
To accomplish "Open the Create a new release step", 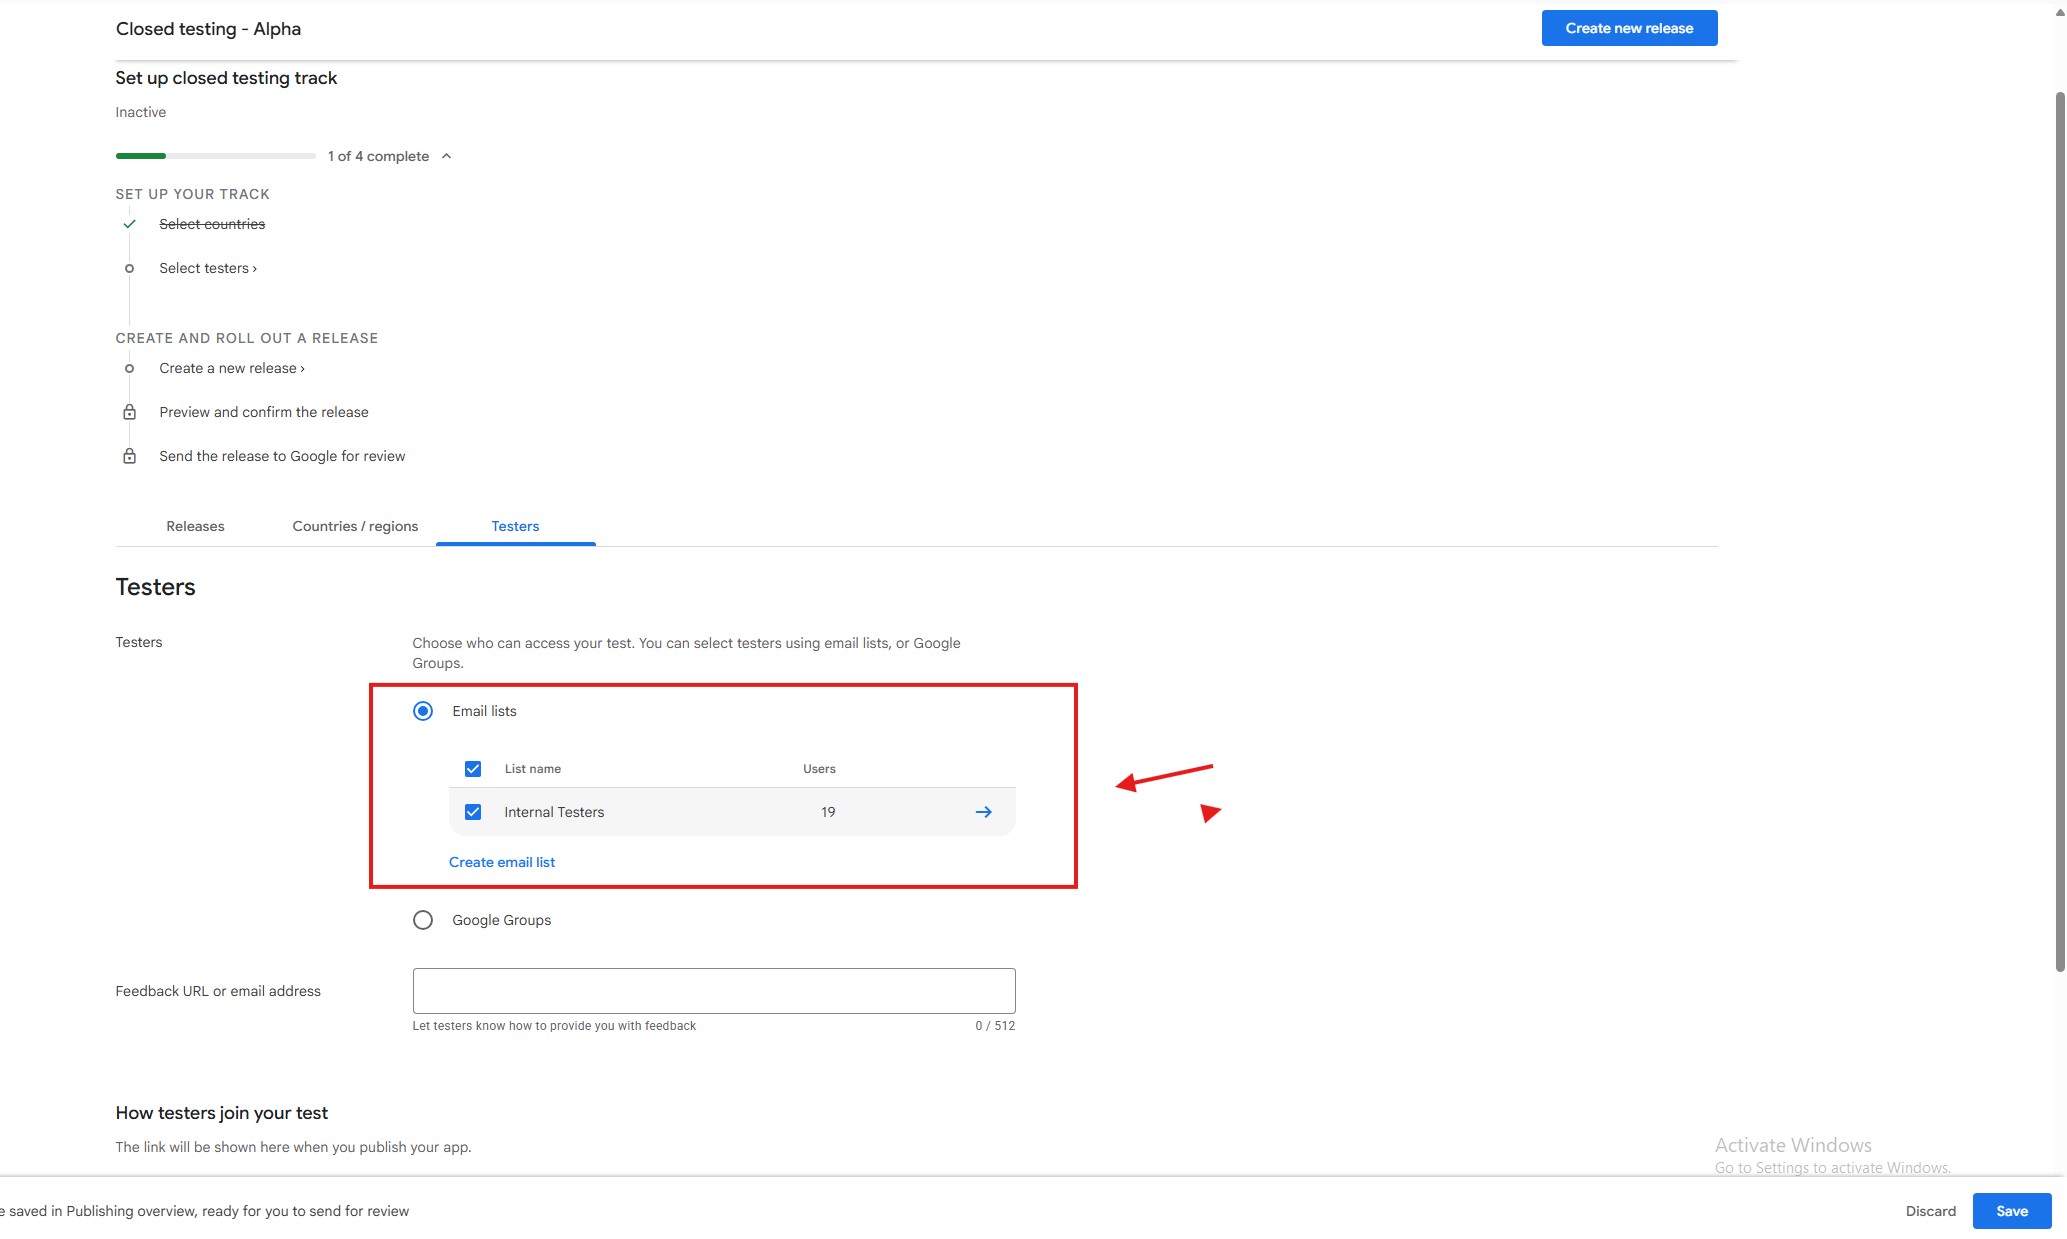I will point(231,368).
